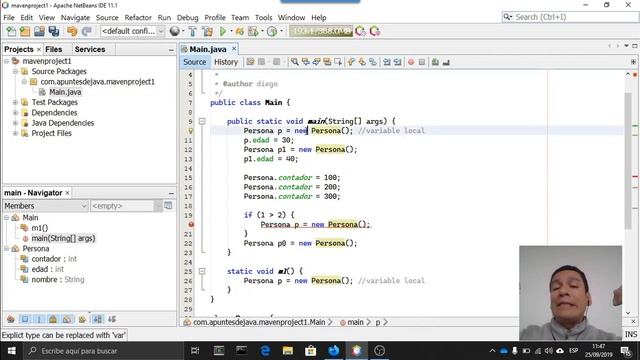640x360 pixels.
Task: Start macro recording with the red circle icon
Action: pyautogui.click(x=411, y=62)
